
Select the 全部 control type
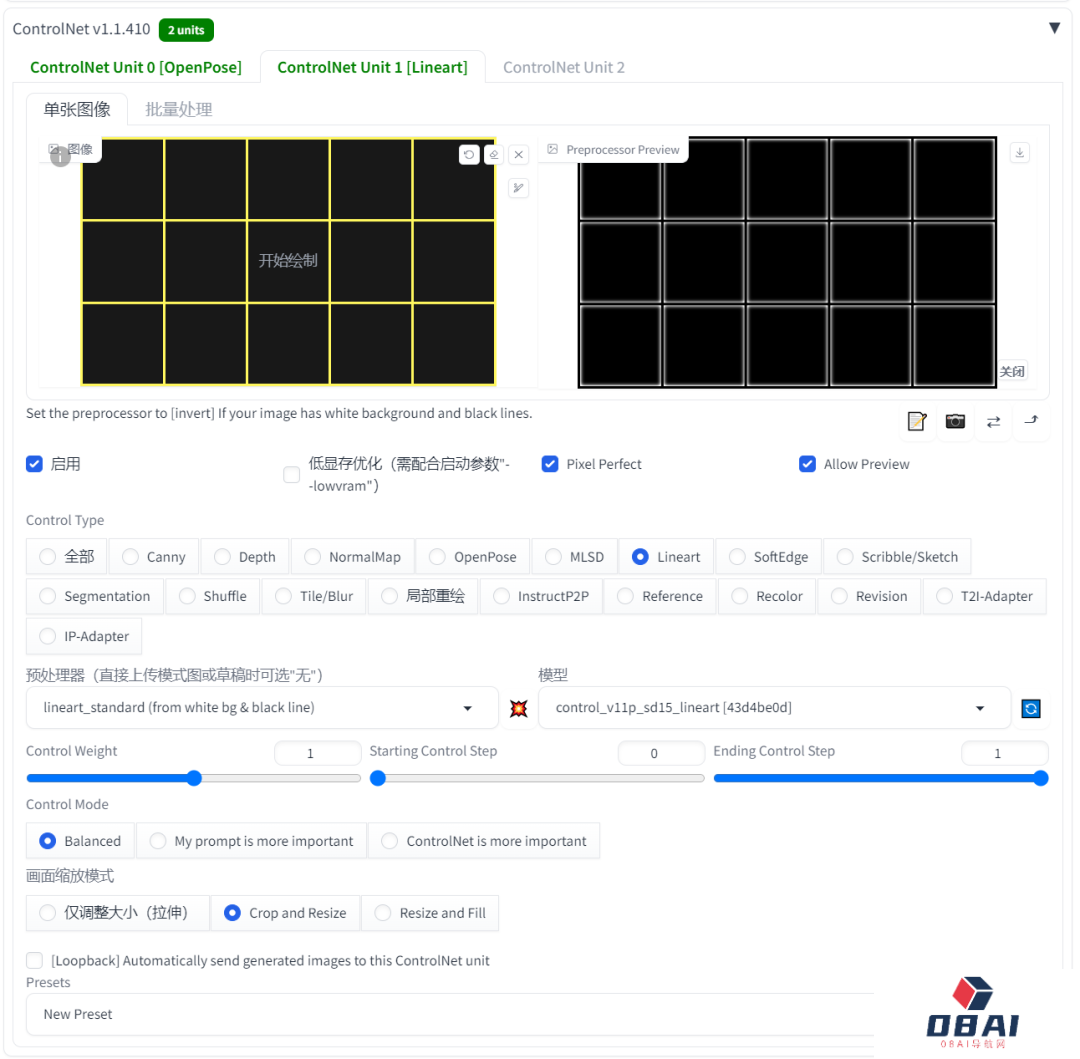click(67, 556)
